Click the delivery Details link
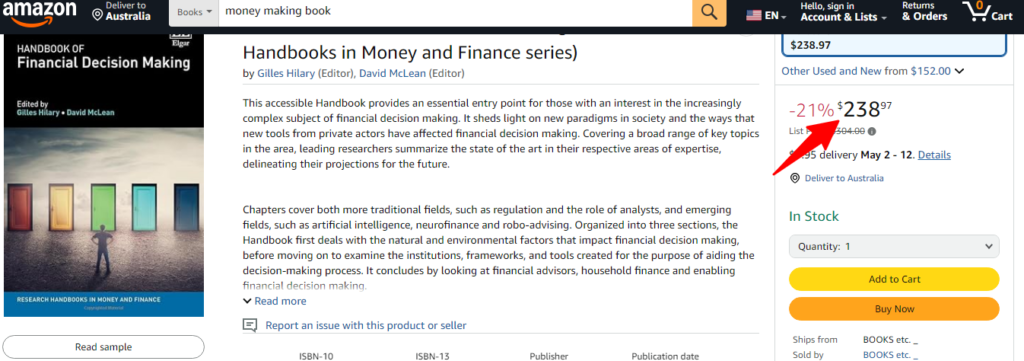 (934, 155)
